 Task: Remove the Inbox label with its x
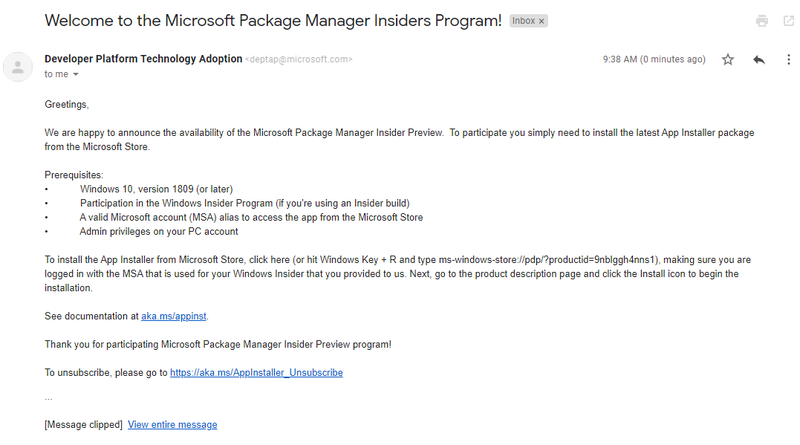[x=541, y=21]
